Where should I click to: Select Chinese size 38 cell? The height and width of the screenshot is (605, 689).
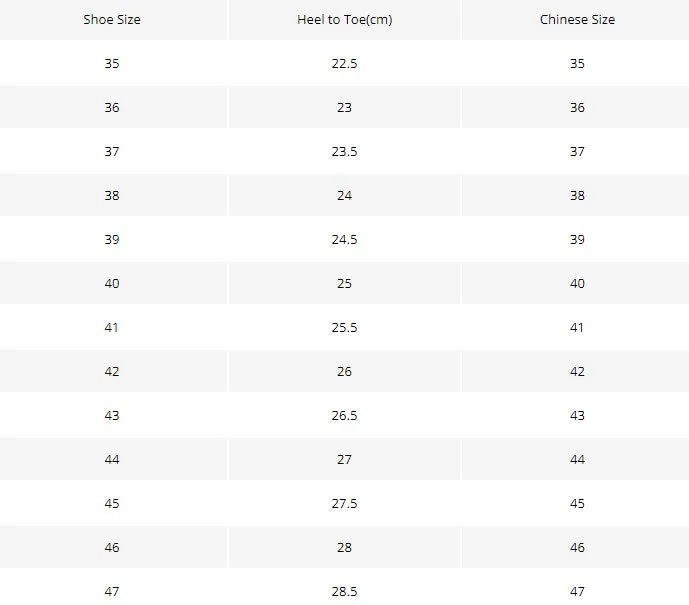(577, 195)
